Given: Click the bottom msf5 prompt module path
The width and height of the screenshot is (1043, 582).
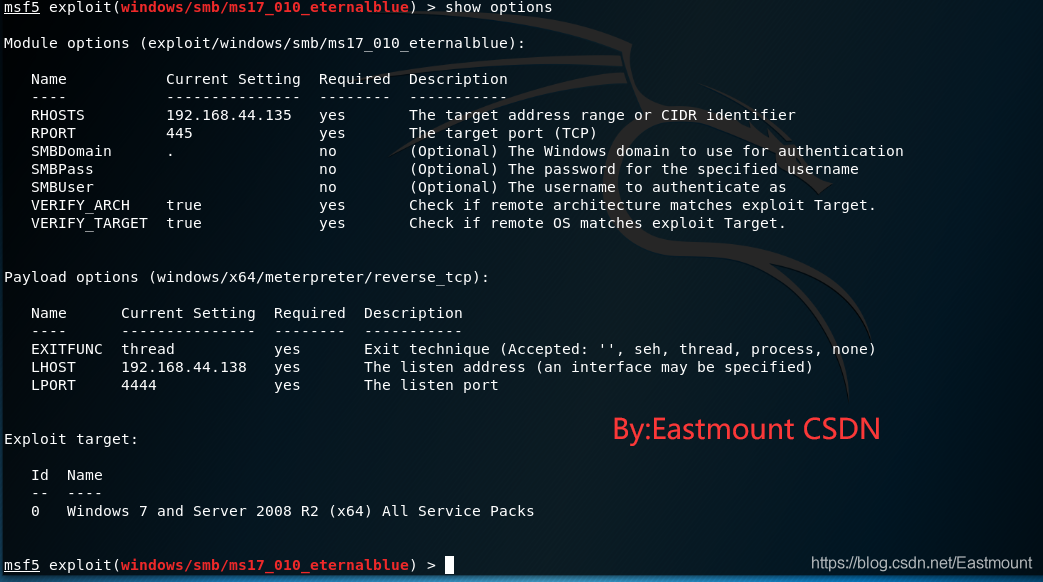Looking at the screenshot, I should pos(265,565).
